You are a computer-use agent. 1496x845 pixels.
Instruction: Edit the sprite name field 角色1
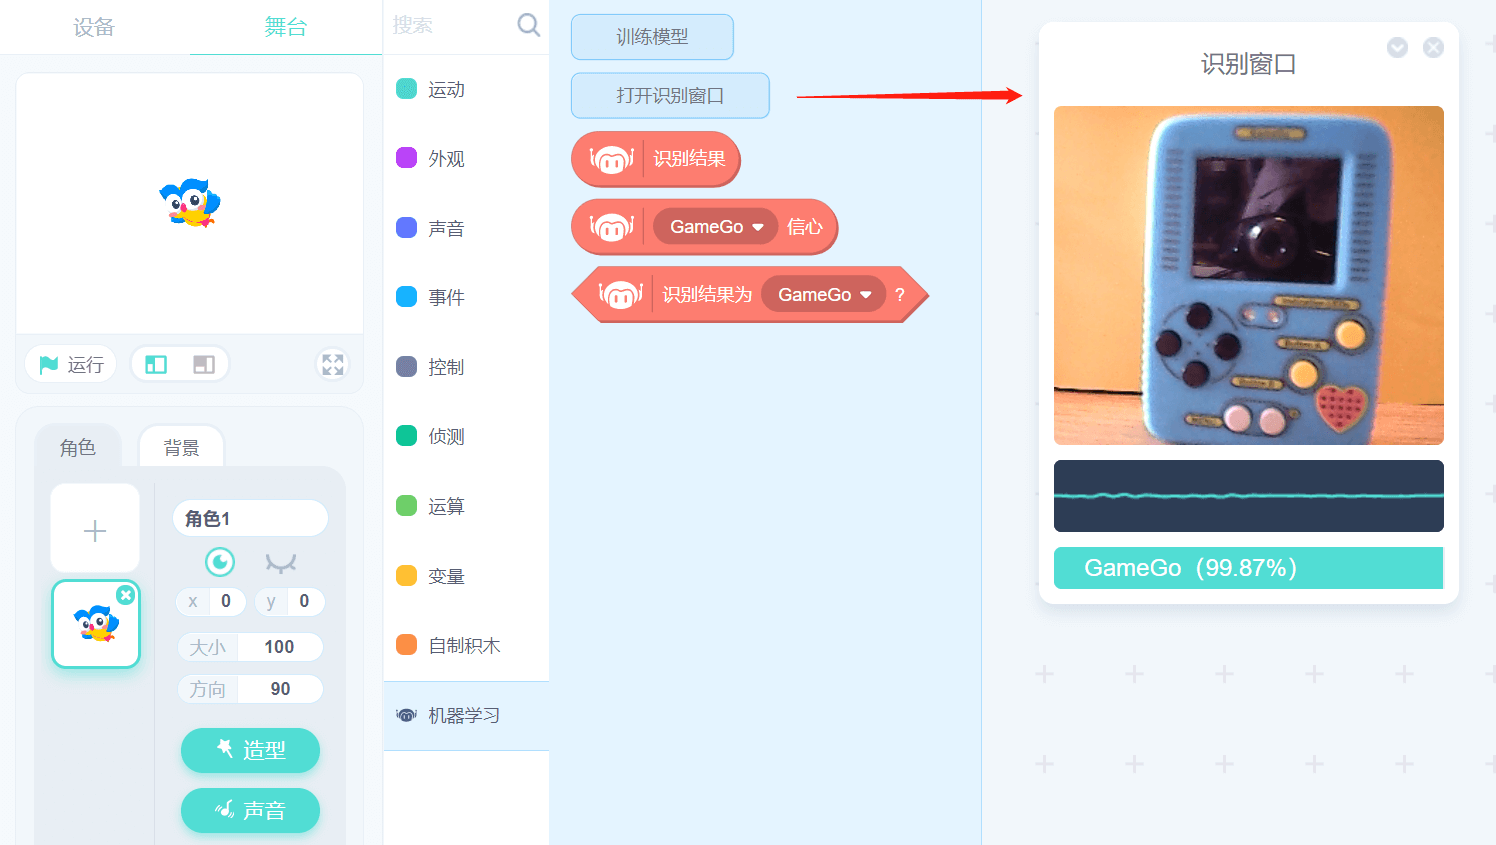pyautogui.click(x=250, y=518)
